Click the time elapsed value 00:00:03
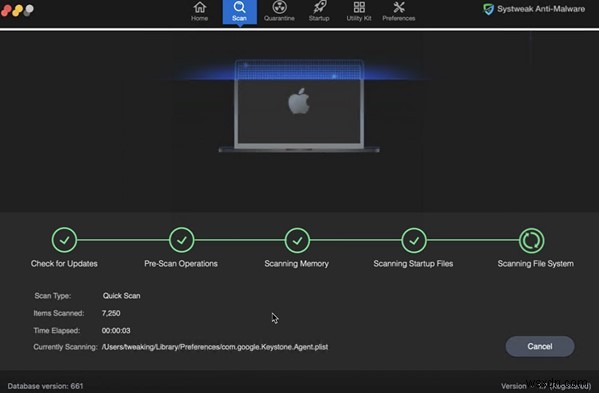 116,330
